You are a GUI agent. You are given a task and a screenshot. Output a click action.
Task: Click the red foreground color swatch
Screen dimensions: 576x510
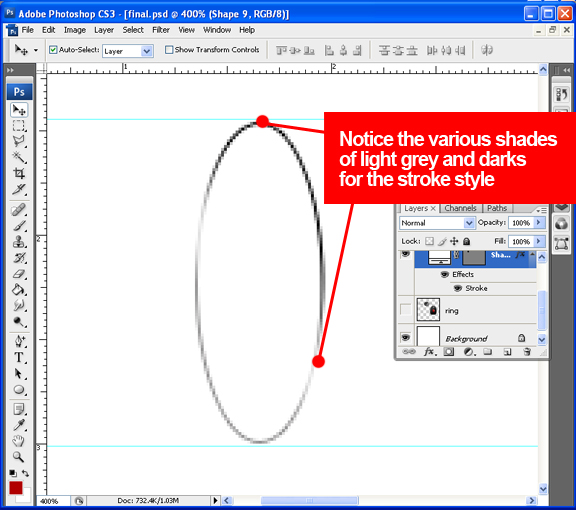(16, 488)
